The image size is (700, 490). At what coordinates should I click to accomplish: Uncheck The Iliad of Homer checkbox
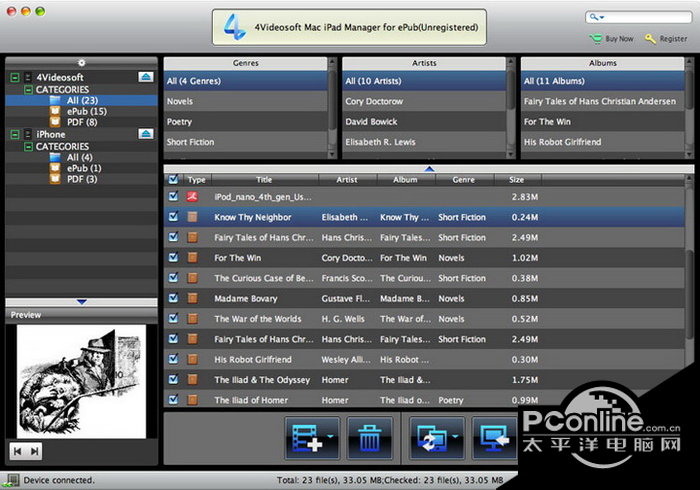(173, 399)
